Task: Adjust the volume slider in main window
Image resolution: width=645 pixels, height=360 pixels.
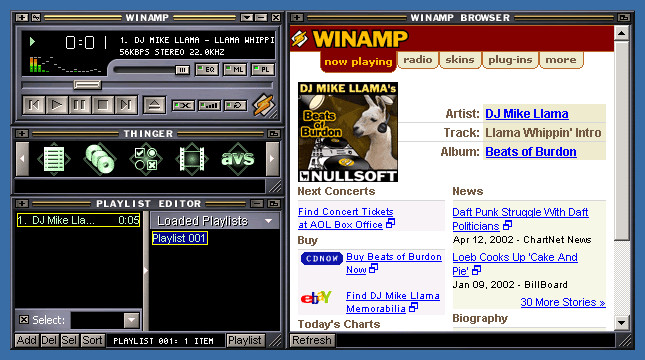Action: [x=182, y=70]
